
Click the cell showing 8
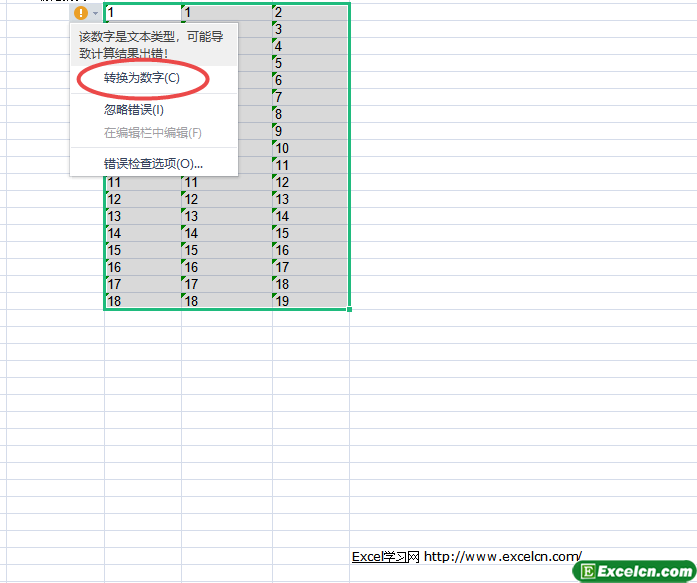(x=310, y=114)
